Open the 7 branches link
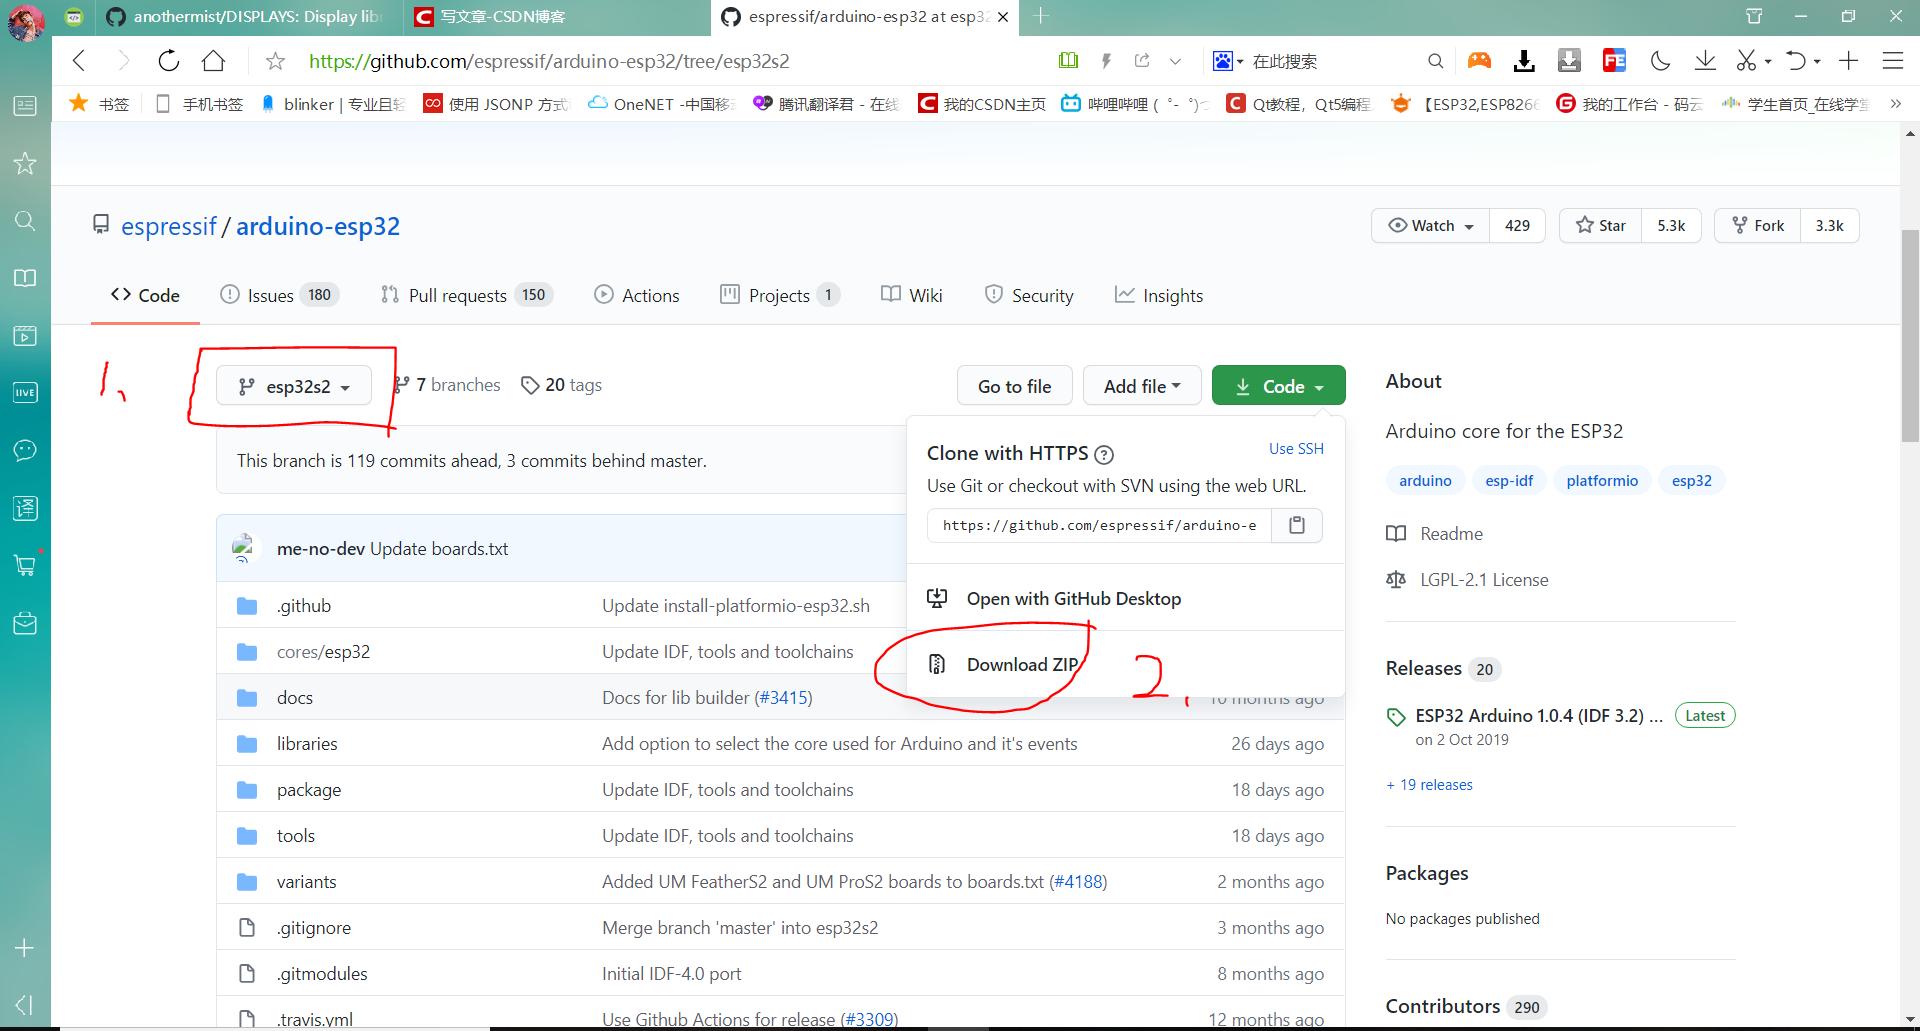Image resolution: width=1920 pixels, height=1031 pixels. pos(446,385)
